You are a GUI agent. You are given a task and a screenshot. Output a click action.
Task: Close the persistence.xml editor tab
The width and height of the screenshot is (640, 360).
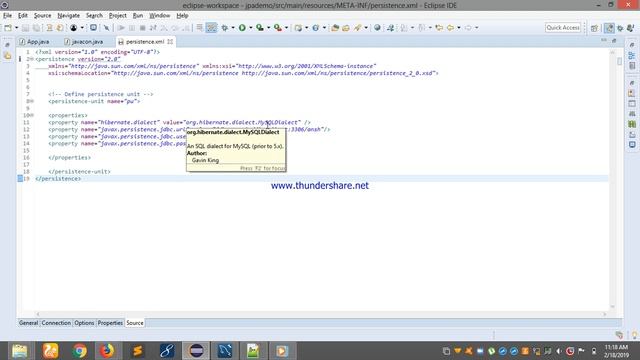pyautogui.click(x=170, y=42)
